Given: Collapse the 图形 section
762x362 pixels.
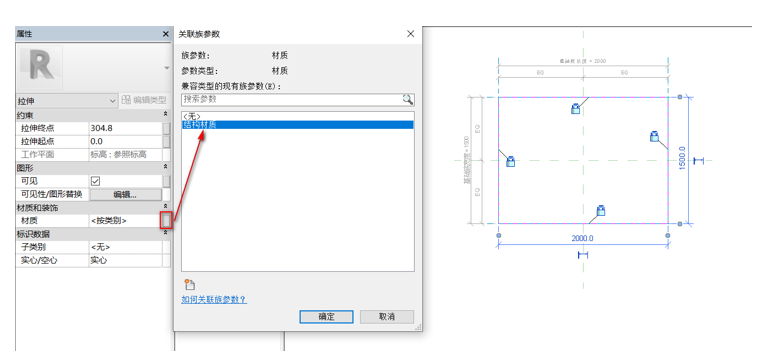Looking at the screenshot, I should [x=165, y=167].
